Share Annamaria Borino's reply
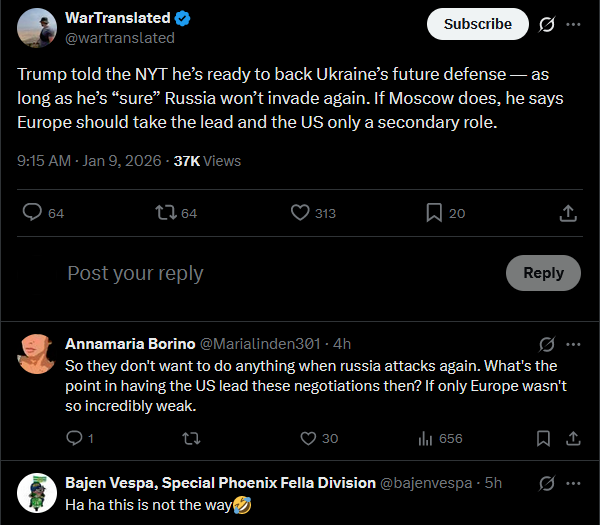The height and width of the screenshot is (525, 600). click(574, 438)
